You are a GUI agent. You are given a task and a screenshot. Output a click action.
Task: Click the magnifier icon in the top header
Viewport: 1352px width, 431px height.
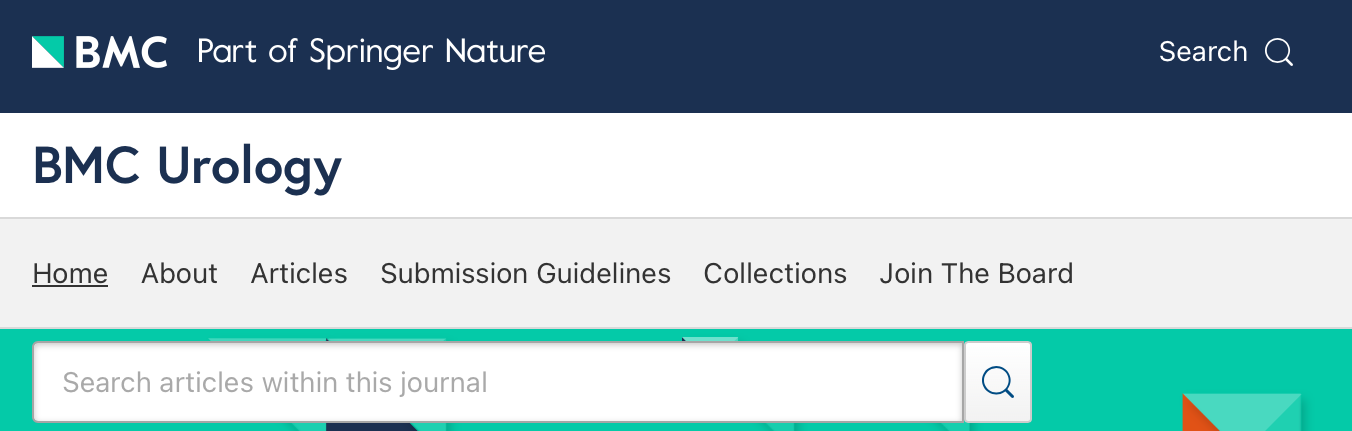click(1279, 52)
